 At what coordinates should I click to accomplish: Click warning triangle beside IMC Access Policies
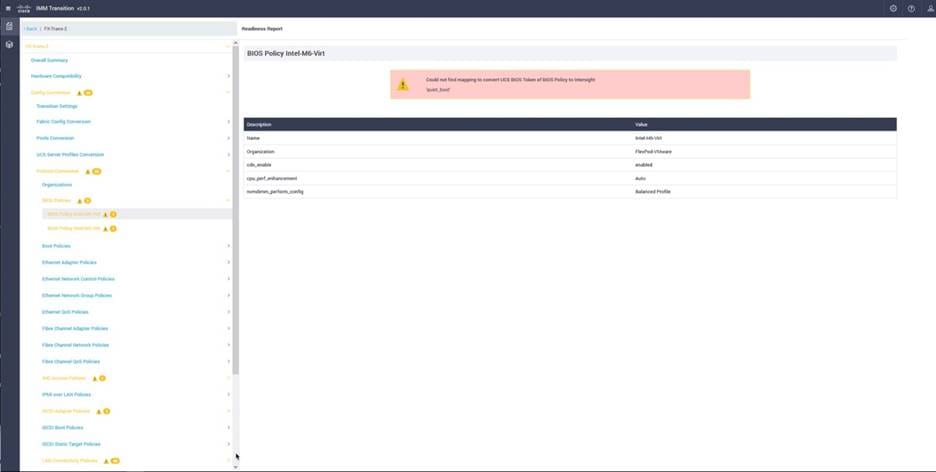click(94, 378)
